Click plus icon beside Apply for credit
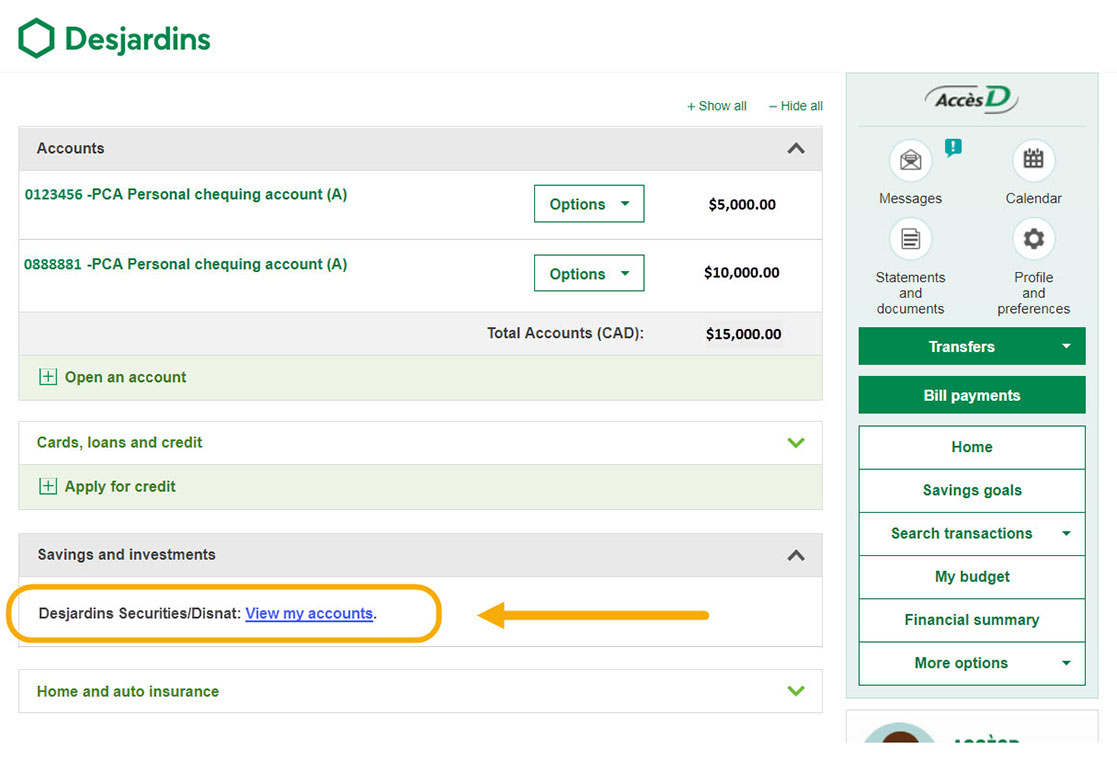Image resolution: width=1117 pixels, height=761 pixels. point(48,487)
